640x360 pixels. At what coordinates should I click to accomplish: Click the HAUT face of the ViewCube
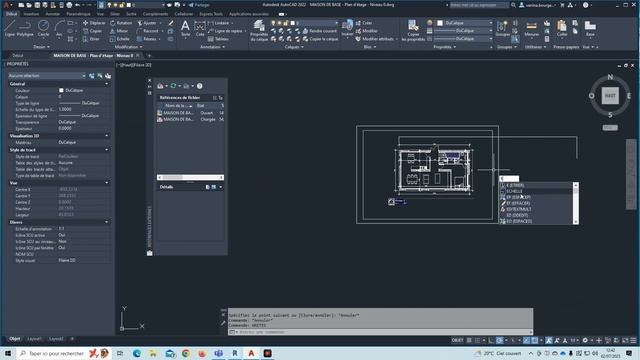pyautogui.click(x=610, y=96)
